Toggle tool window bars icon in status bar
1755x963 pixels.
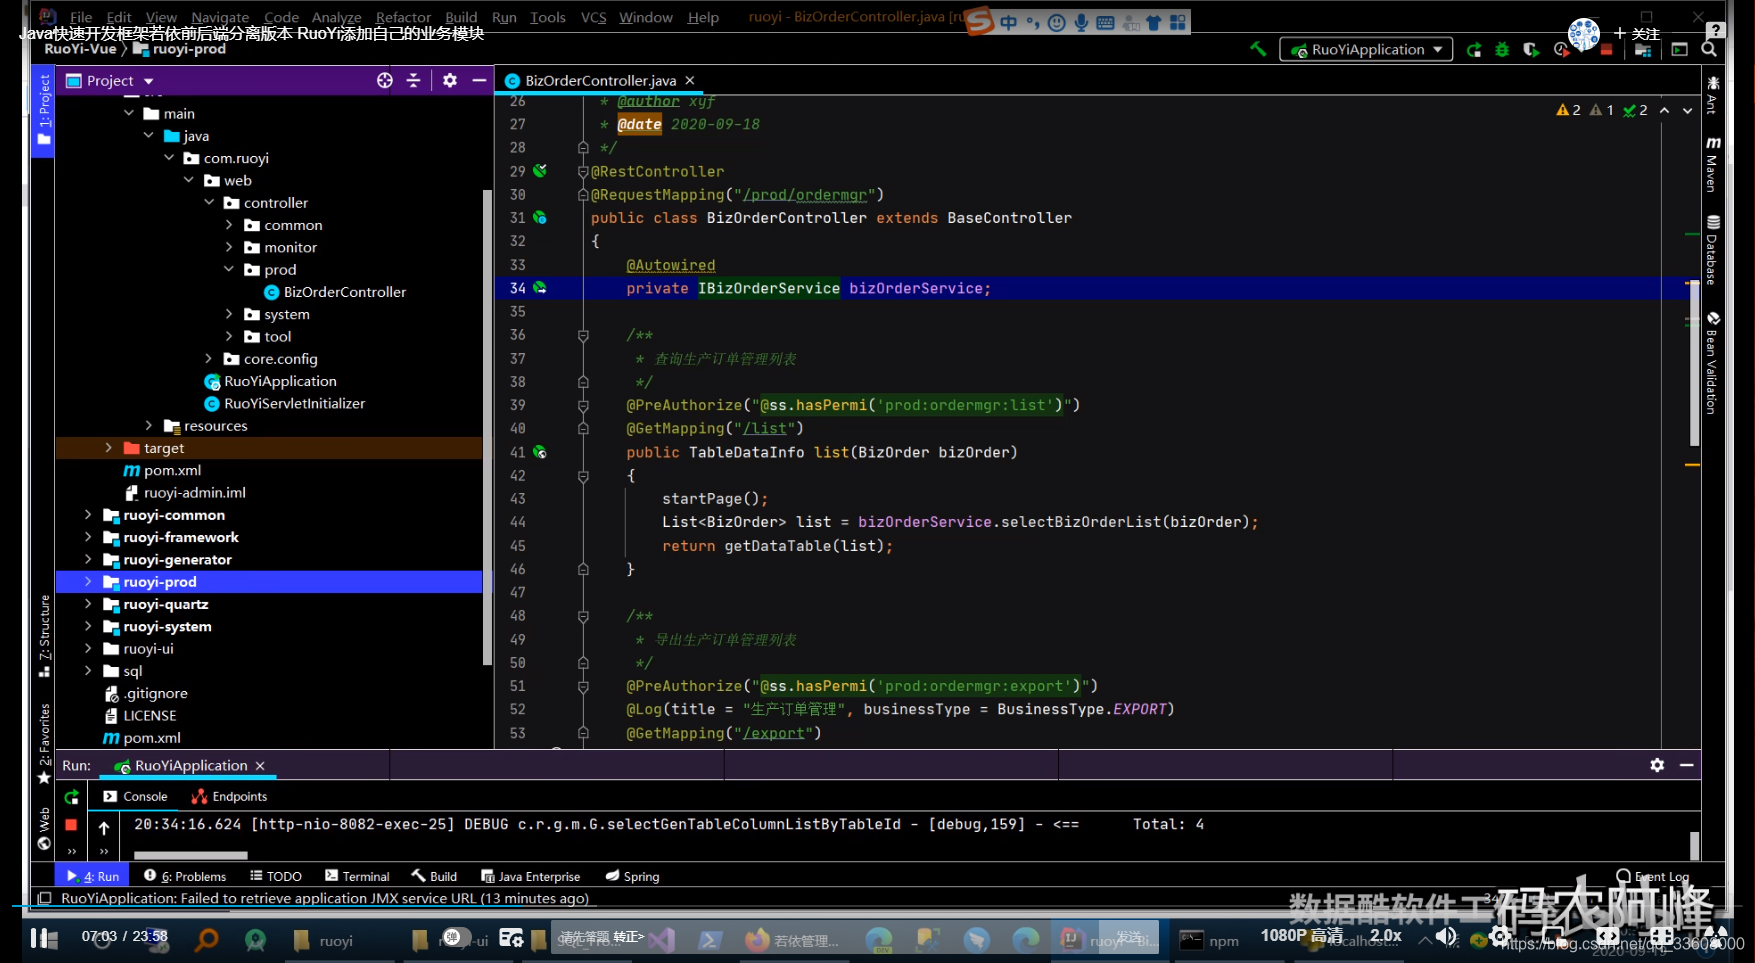(44, 898)
